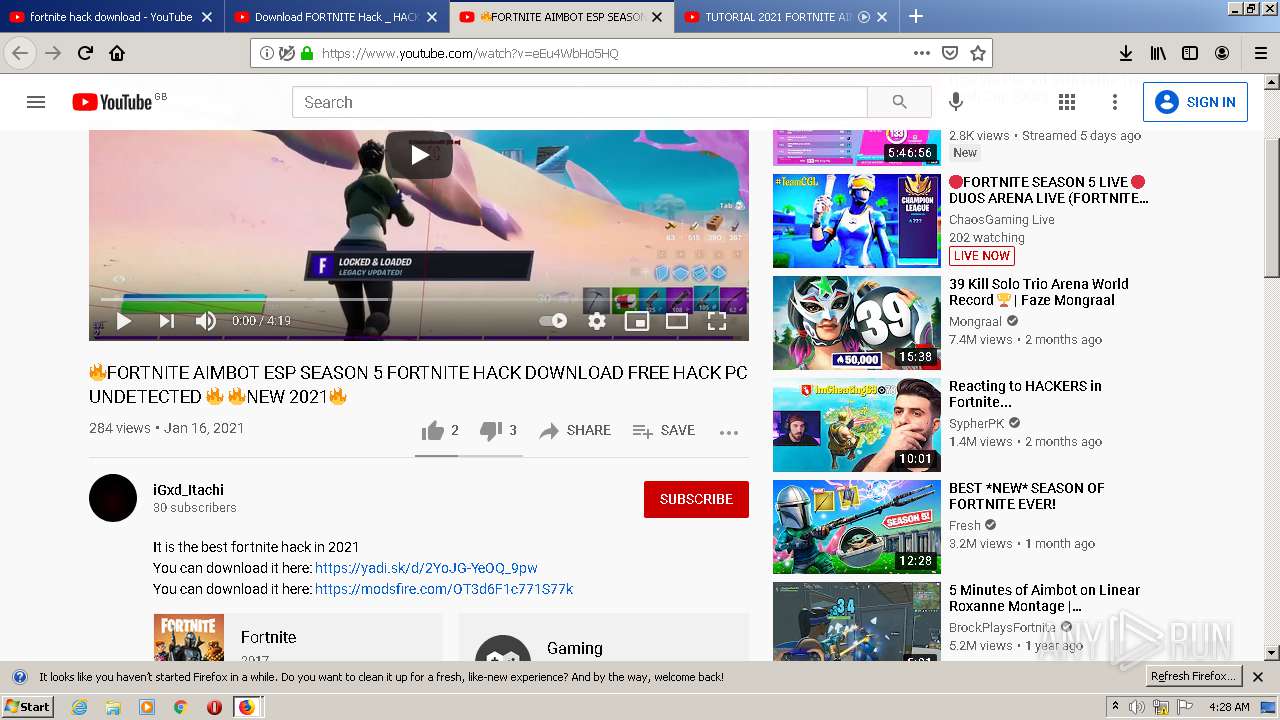Viewport: 1280px width, 720px height.
Task: Open YouTube settings three-dot menu
Action: click(x=1115, y=102)
